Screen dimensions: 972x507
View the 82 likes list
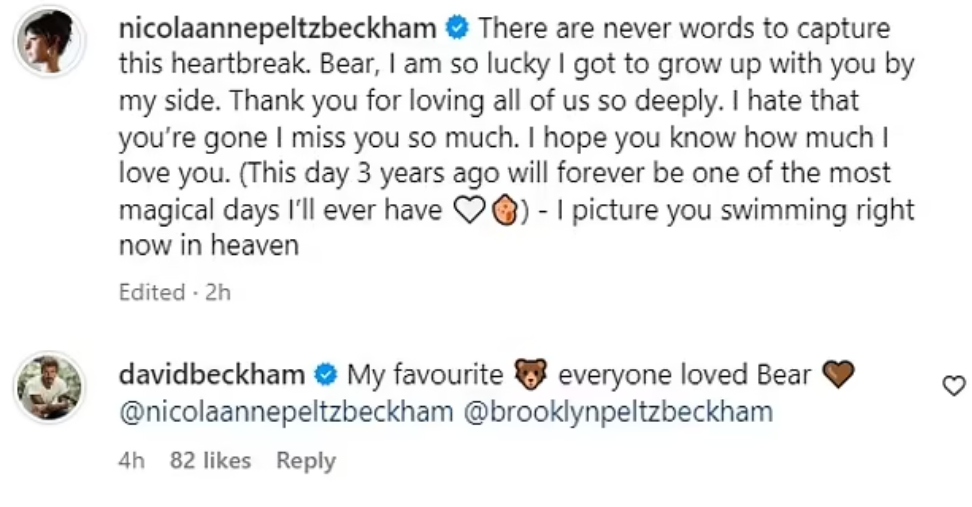[x=210, y=461]
